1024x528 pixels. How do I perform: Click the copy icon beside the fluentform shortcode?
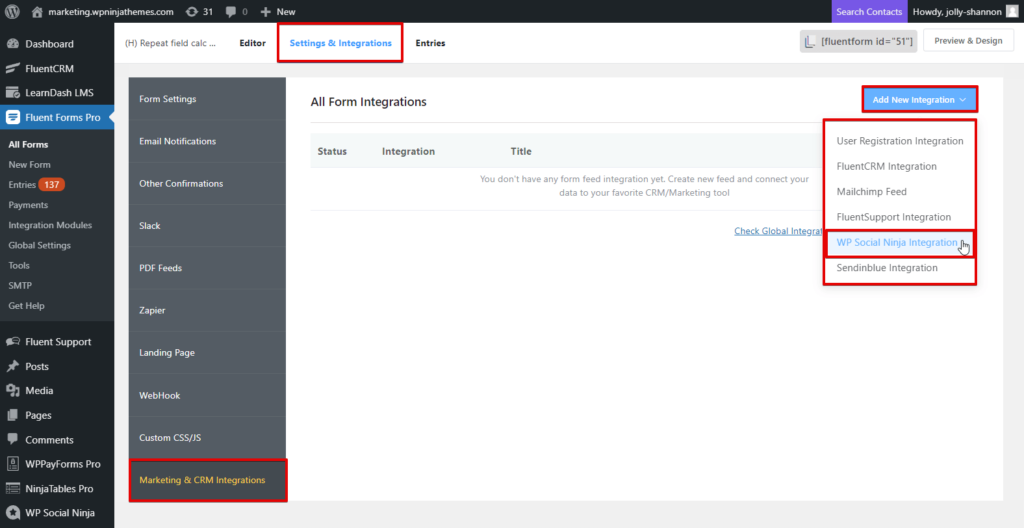click(810, 41)
